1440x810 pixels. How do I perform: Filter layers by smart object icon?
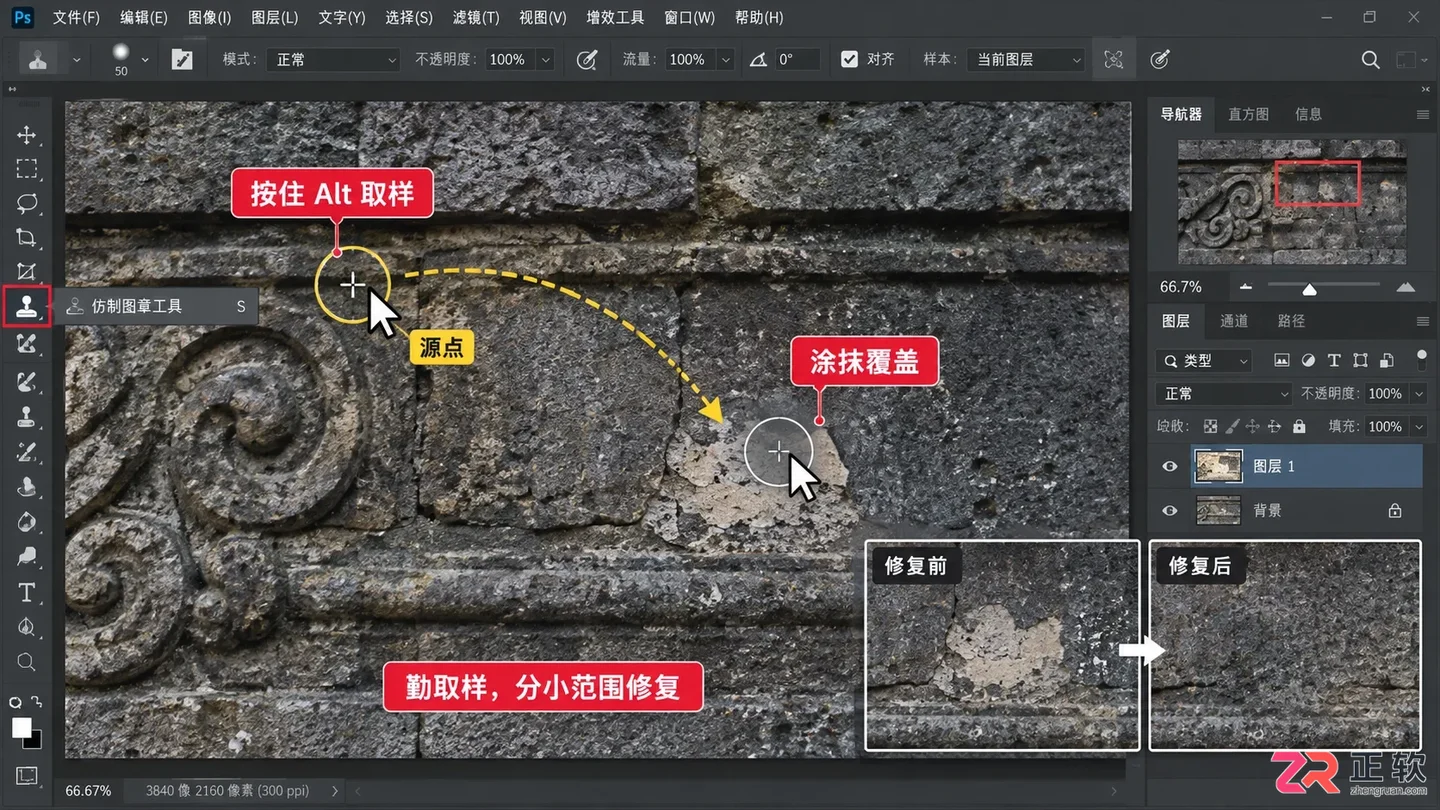coord(1387,360)
